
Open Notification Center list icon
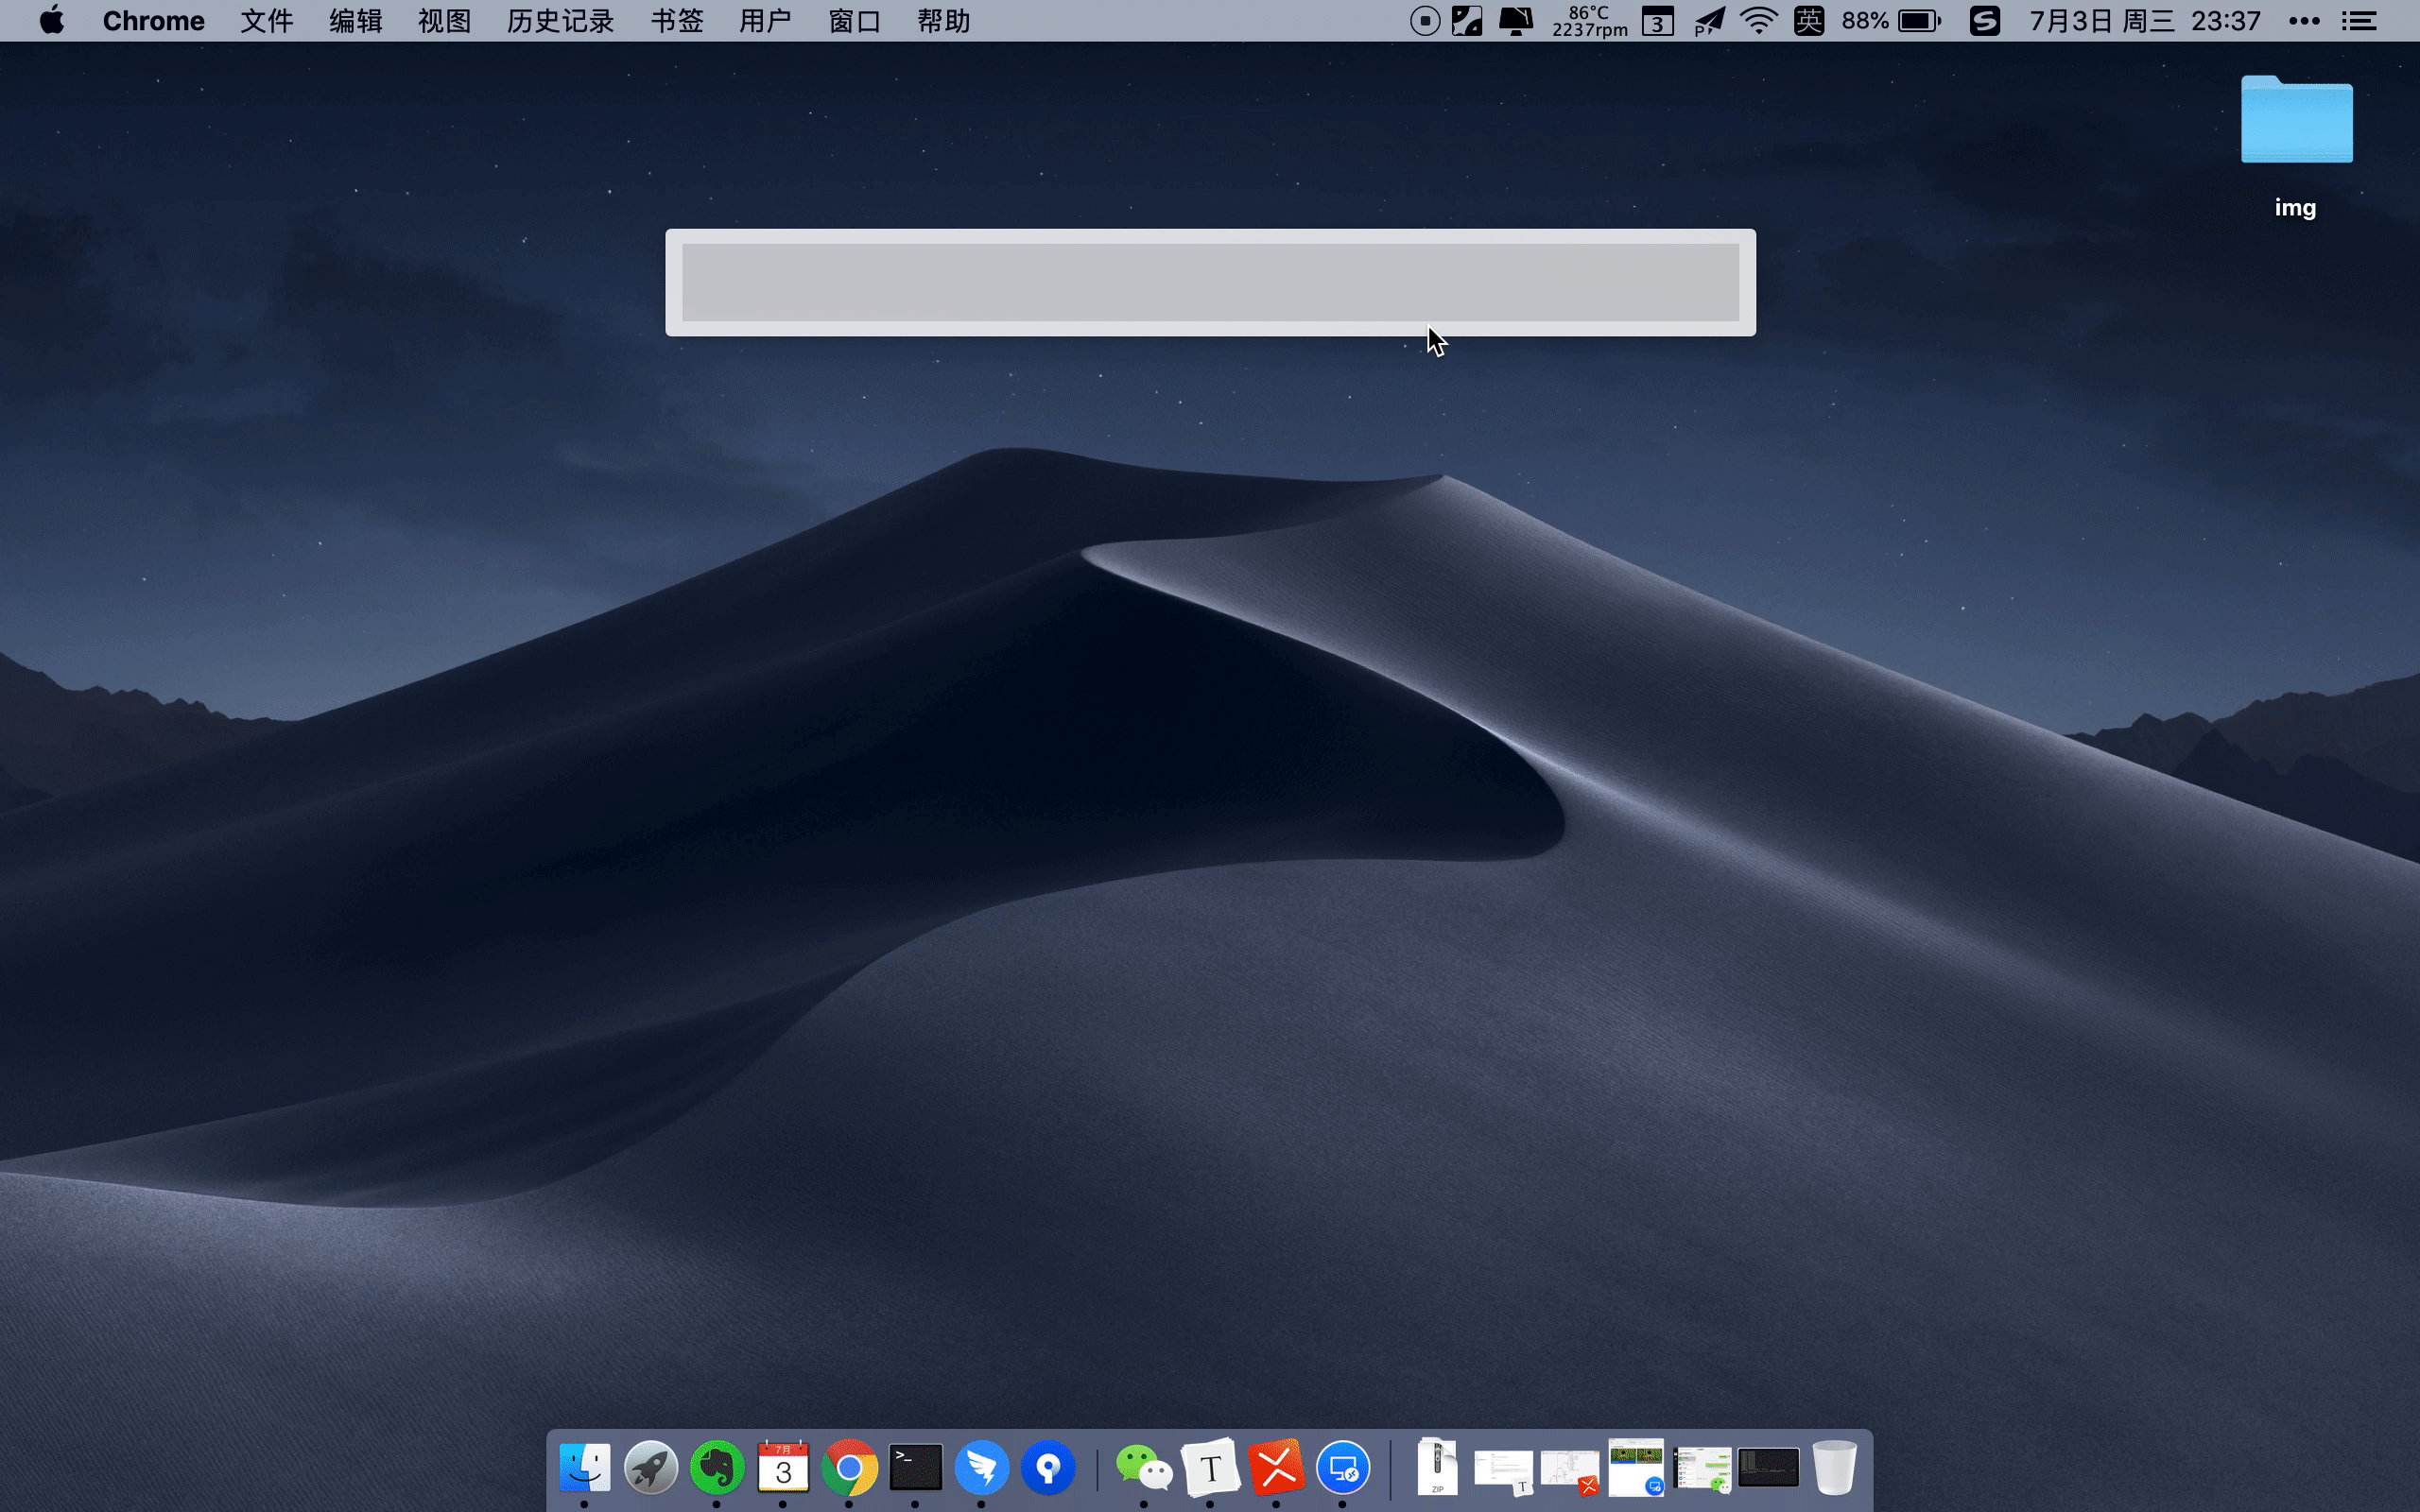(2359, 21)
